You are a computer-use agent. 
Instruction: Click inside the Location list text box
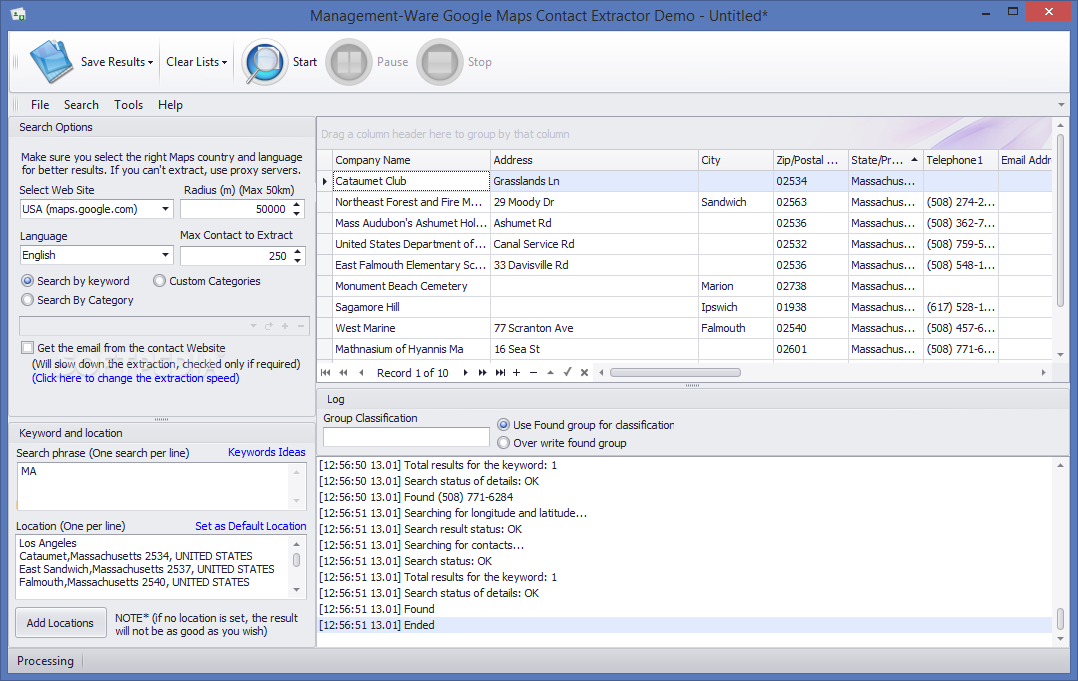coord(153,567)
